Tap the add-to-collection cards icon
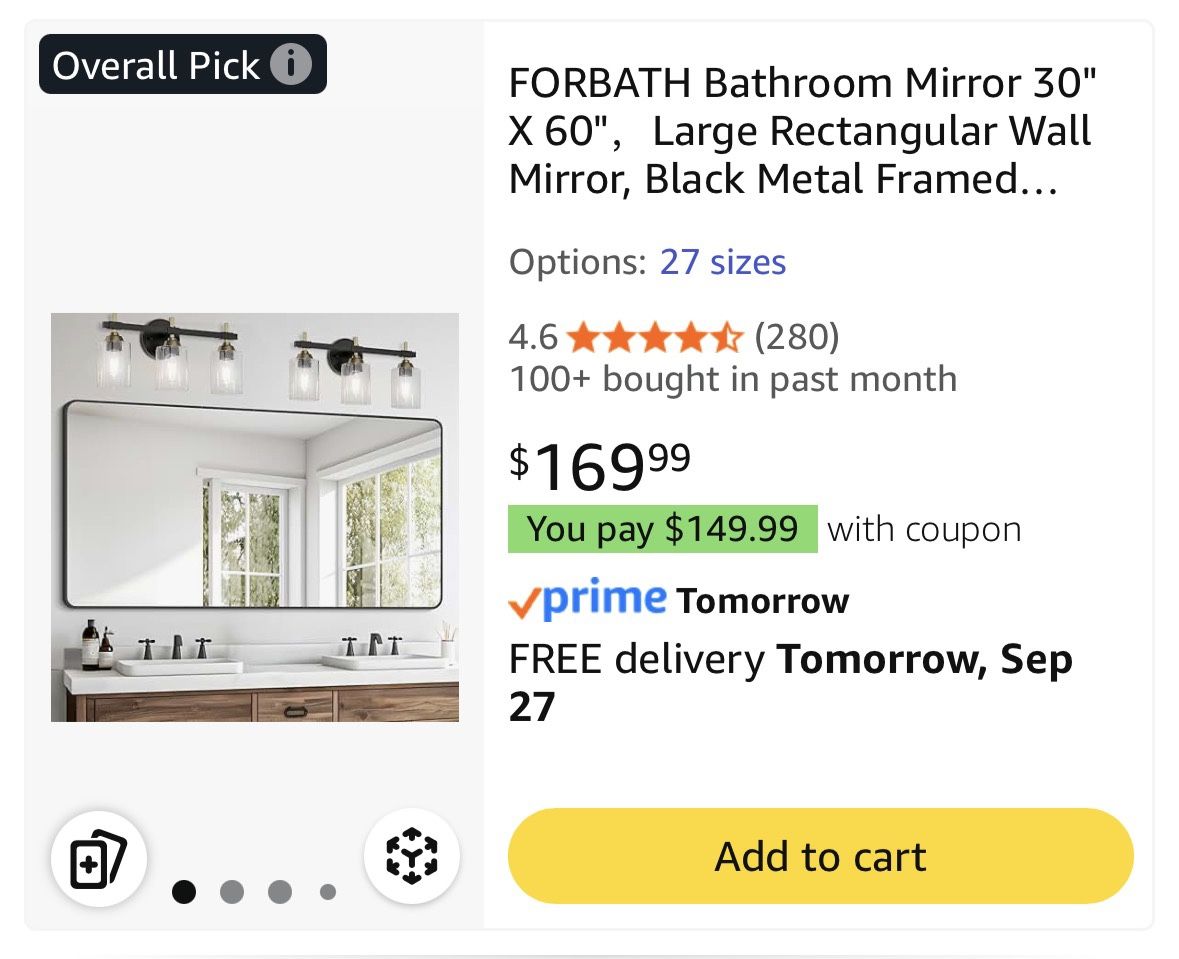 tap(99, 857)
